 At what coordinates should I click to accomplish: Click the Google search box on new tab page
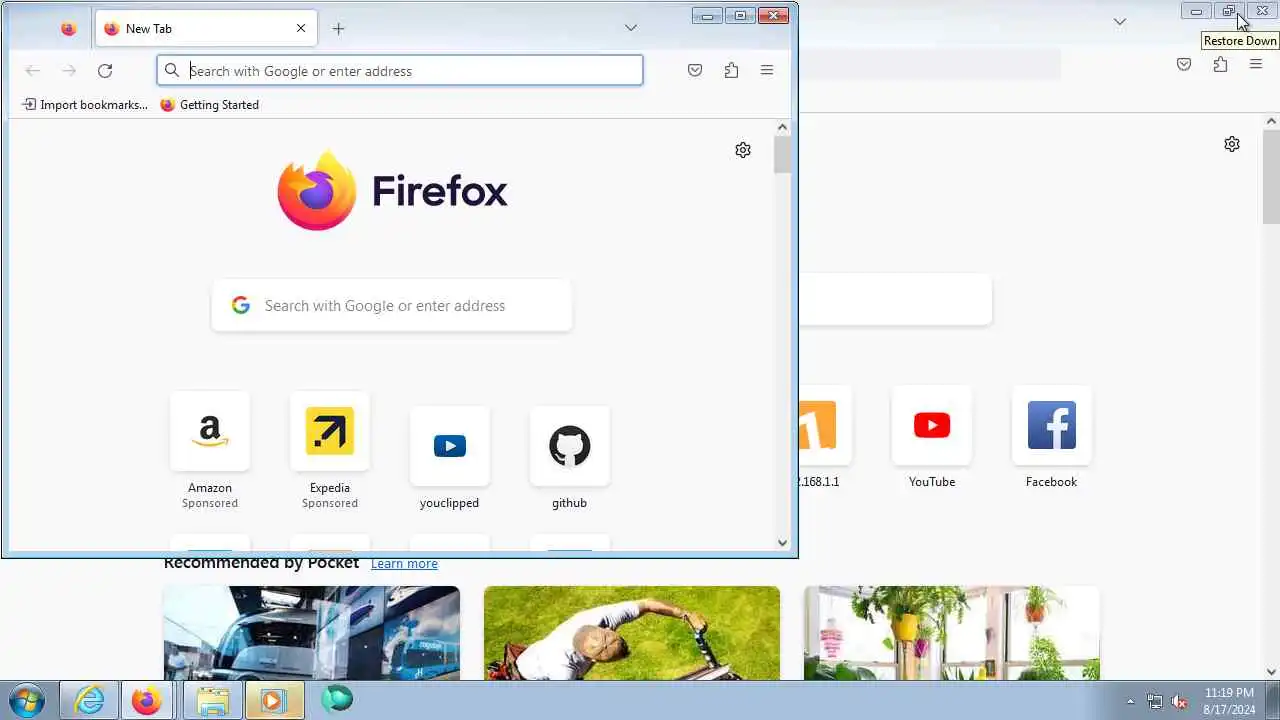tap(392, 306)
